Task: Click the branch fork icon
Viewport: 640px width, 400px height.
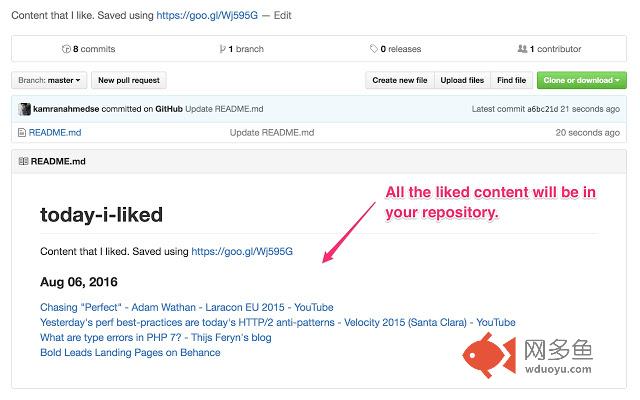Action: tap(222, 49)
